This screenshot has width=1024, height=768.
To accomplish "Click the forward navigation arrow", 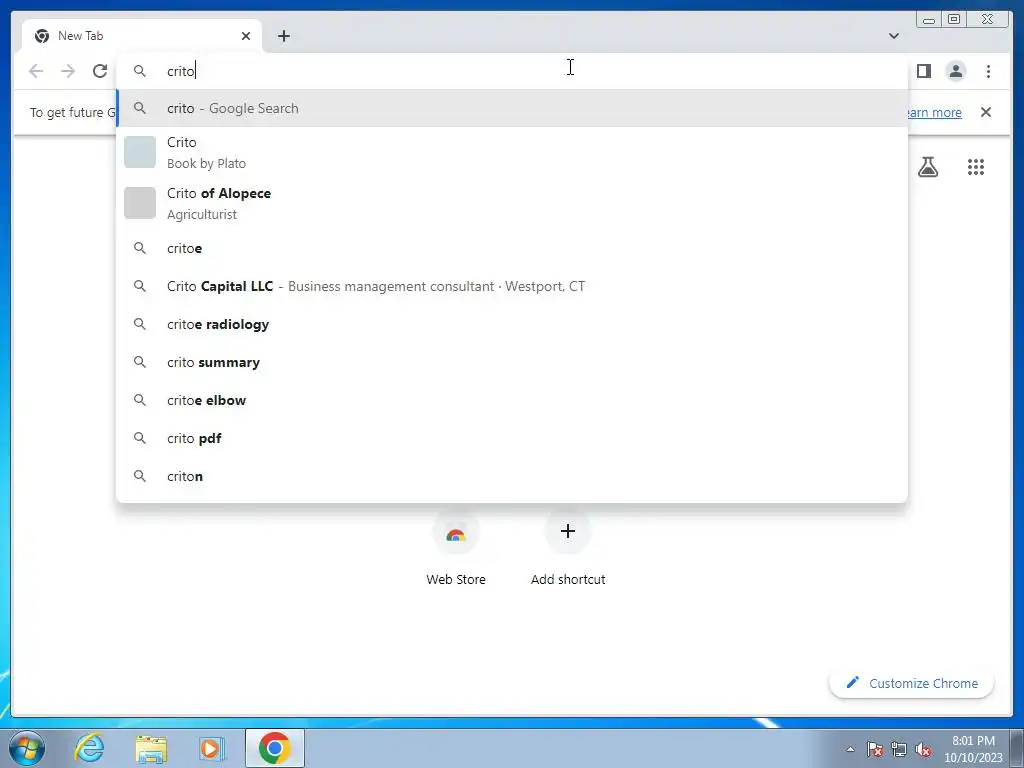I will [x=68, y=71].
